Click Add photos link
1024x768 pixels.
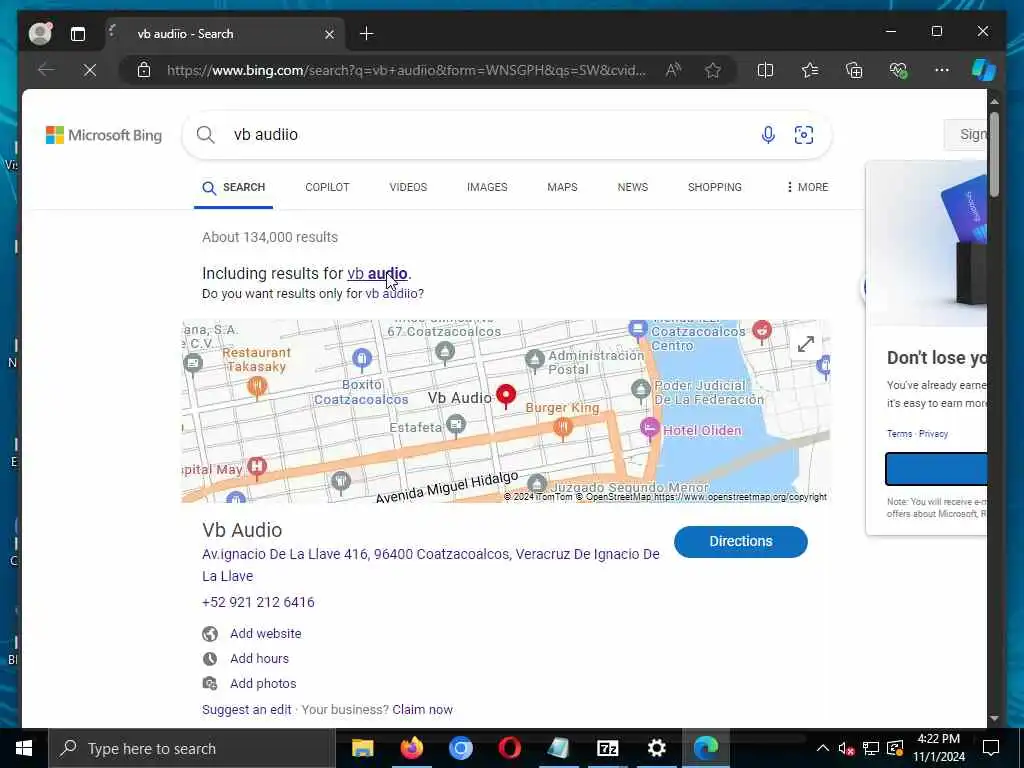263,684
